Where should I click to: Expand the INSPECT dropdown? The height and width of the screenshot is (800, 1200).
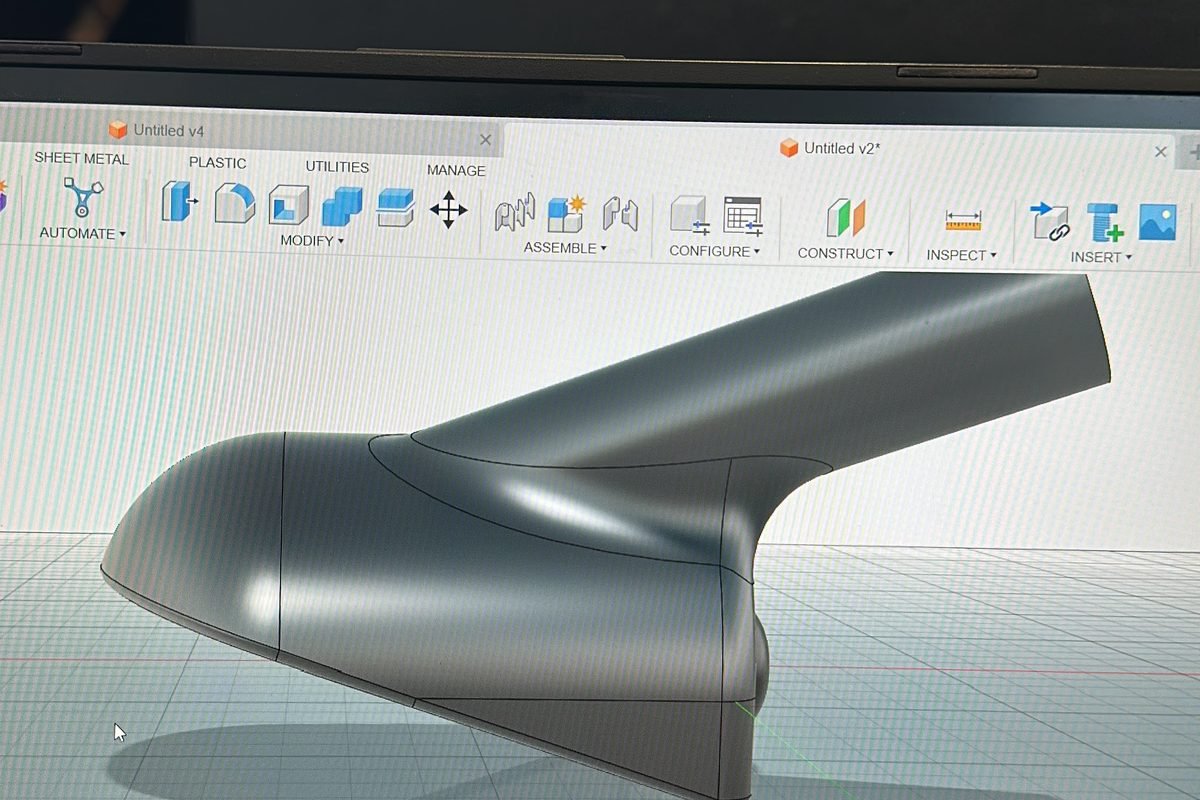pyautogui.click(x=962, y=256)
